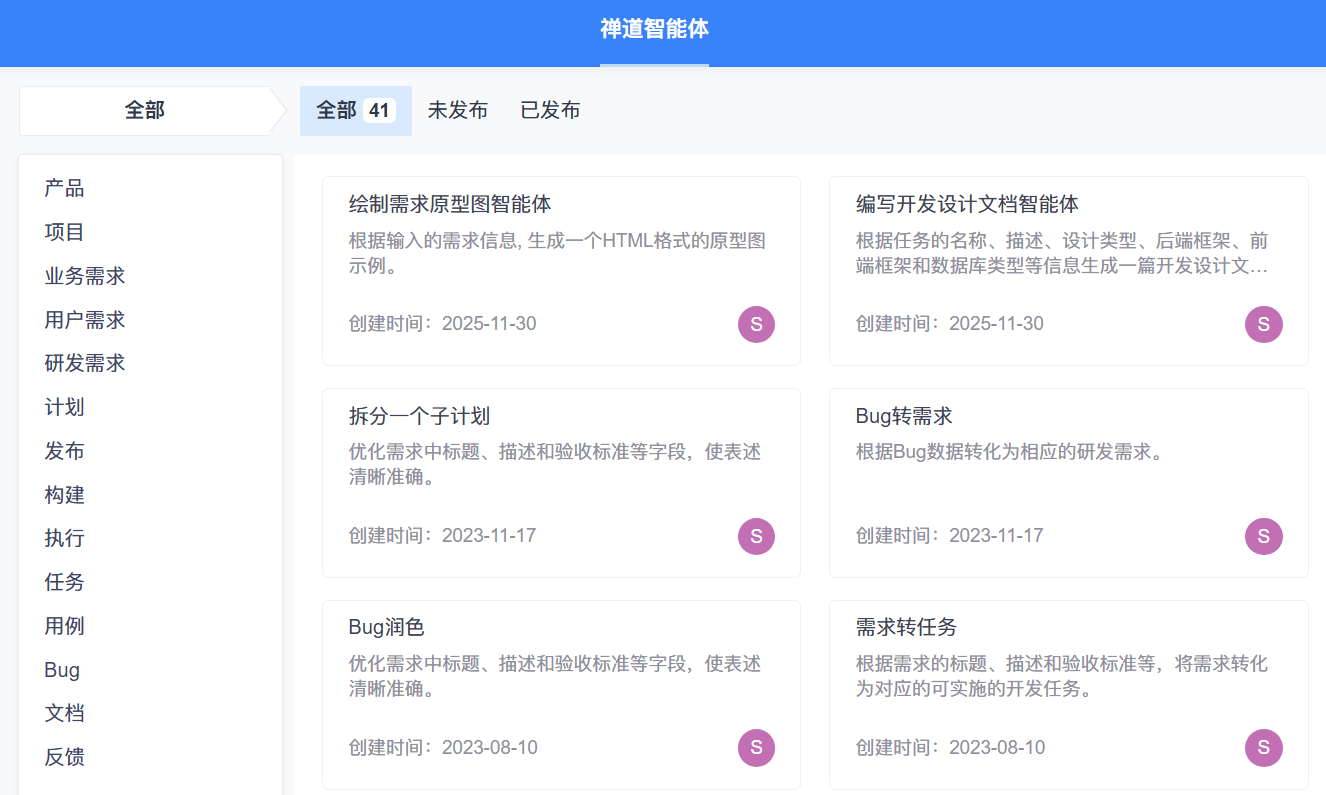
Task: Click the S avatar on 需求转任务 card
Action: tap(1263, 748)
